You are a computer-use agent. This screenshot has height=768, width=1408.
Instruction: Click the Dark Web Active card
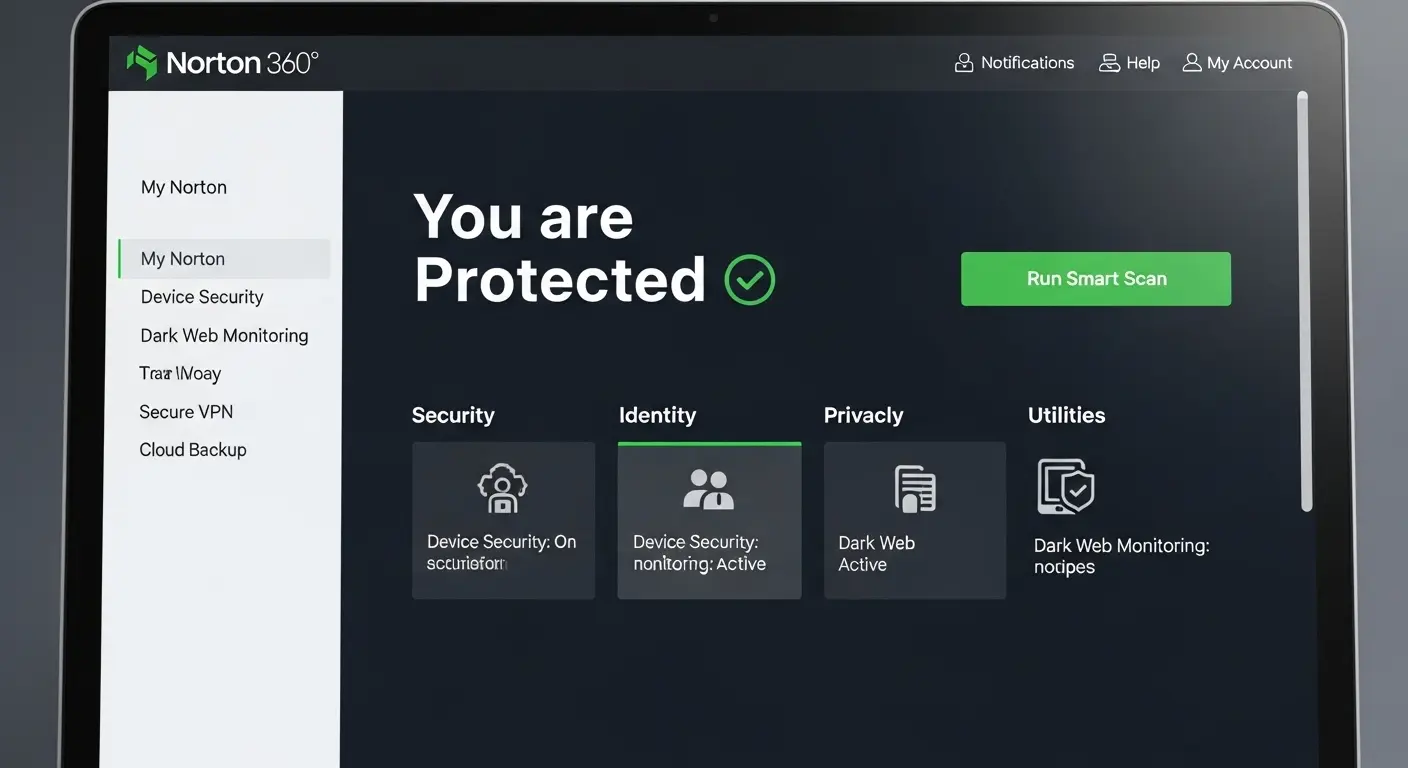point(914,521)
